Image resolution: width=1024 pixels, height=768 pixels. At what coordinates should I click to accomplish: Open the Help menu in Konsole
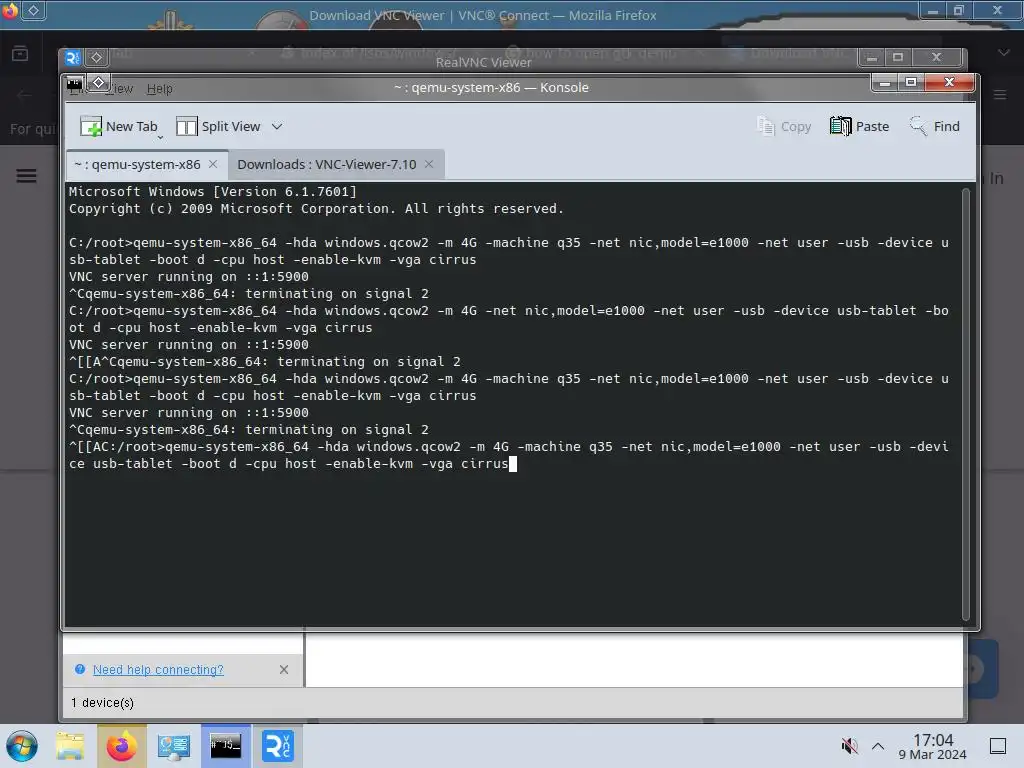point(159,89)
